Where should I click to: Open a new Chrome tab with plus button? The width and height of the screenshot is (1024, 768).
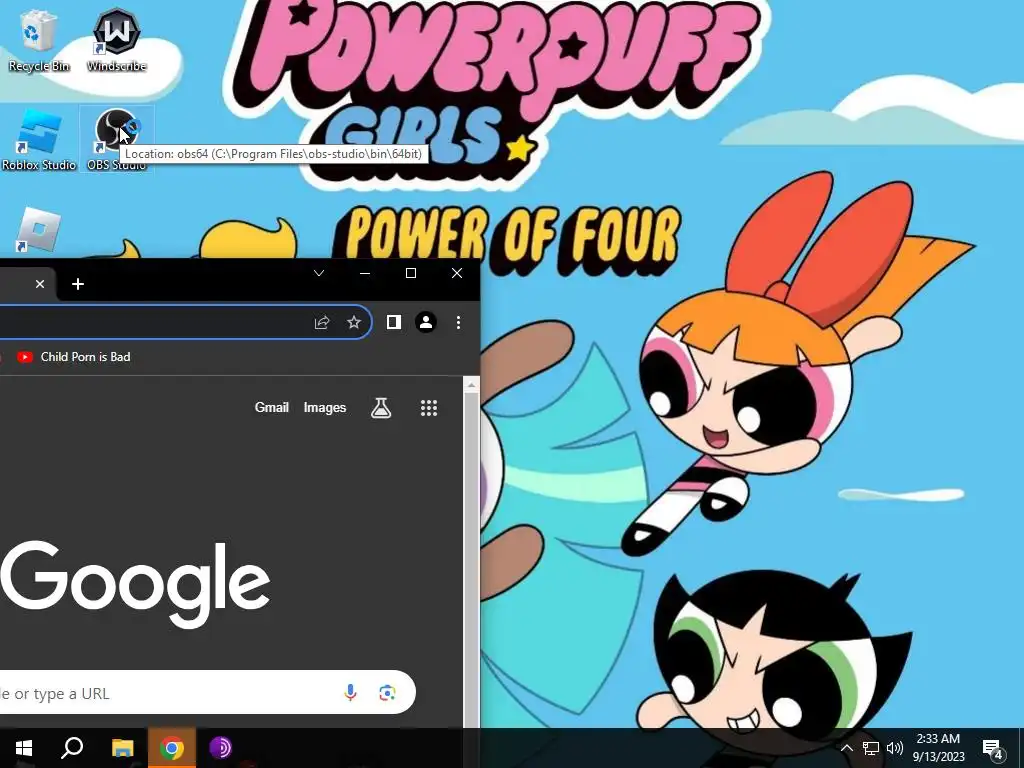[x=78, y=284]
